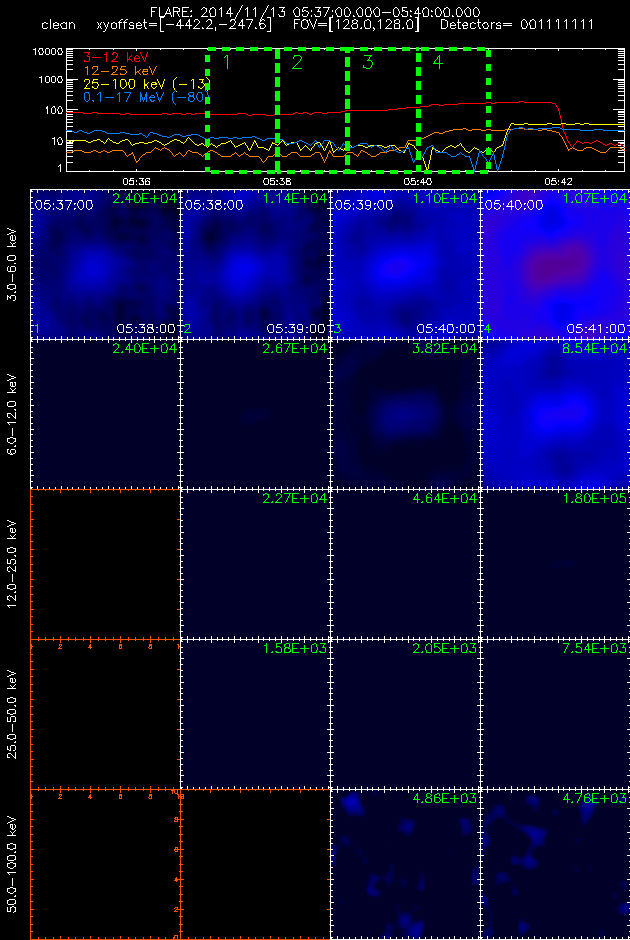The height and width of the screenshot is (940, 630).
Task: Click the 05:38 time axis label
Action: click(x=277, y=180)
